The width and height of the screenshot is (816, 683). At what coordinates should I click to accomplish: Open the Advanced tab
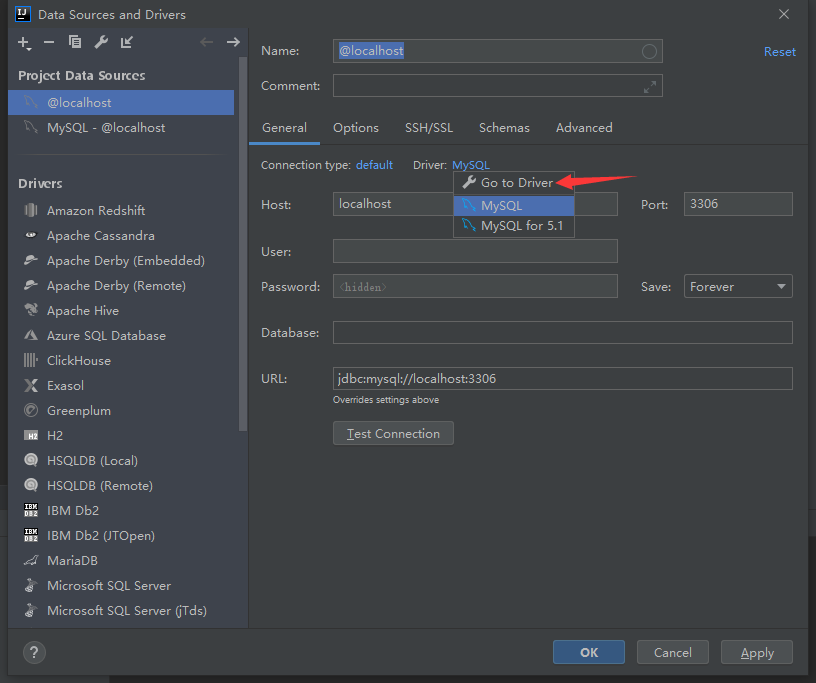point(584,128)
